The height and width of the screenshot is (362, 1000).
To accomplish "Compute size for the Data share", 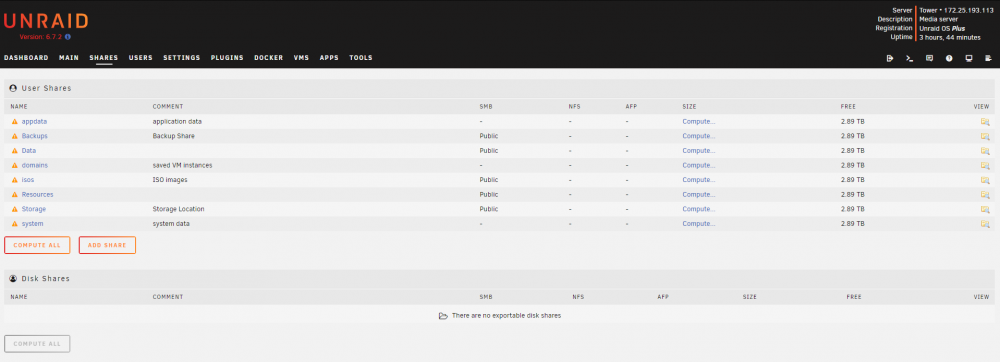I will tap(699, 150).
